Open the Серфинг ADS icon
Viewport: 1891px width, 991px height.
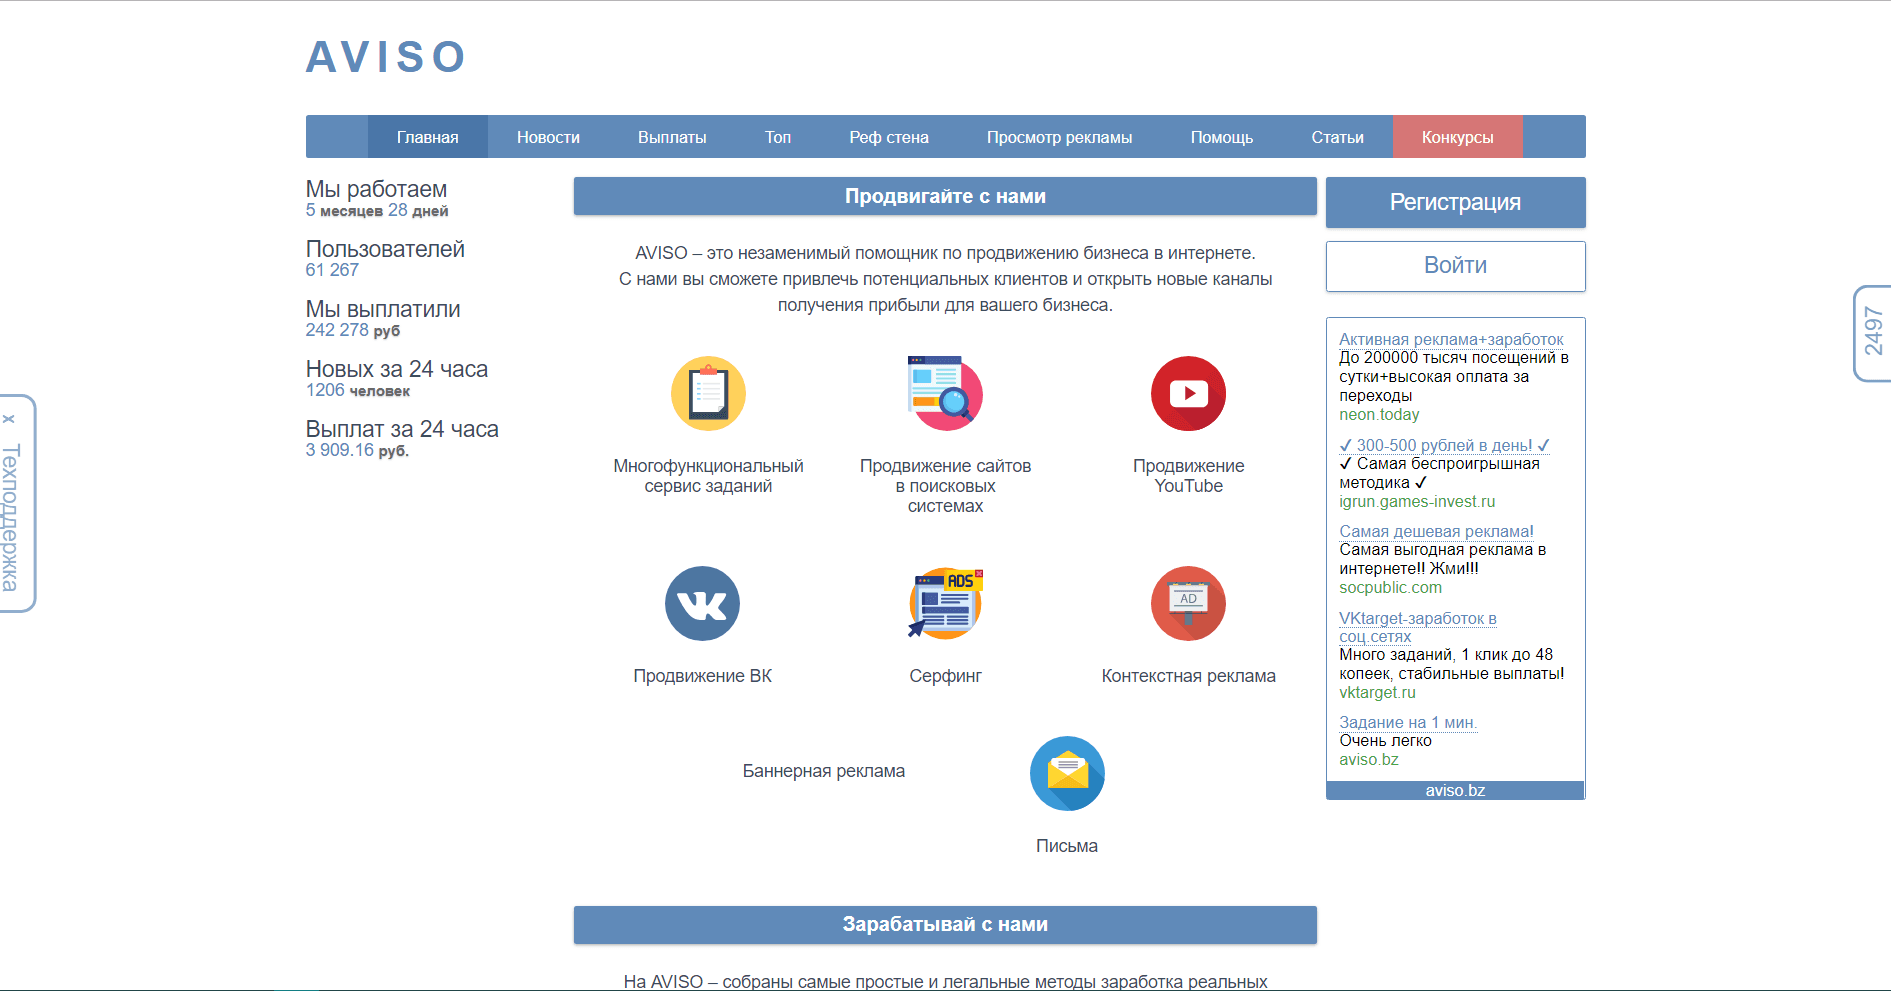tap(945, 604)
